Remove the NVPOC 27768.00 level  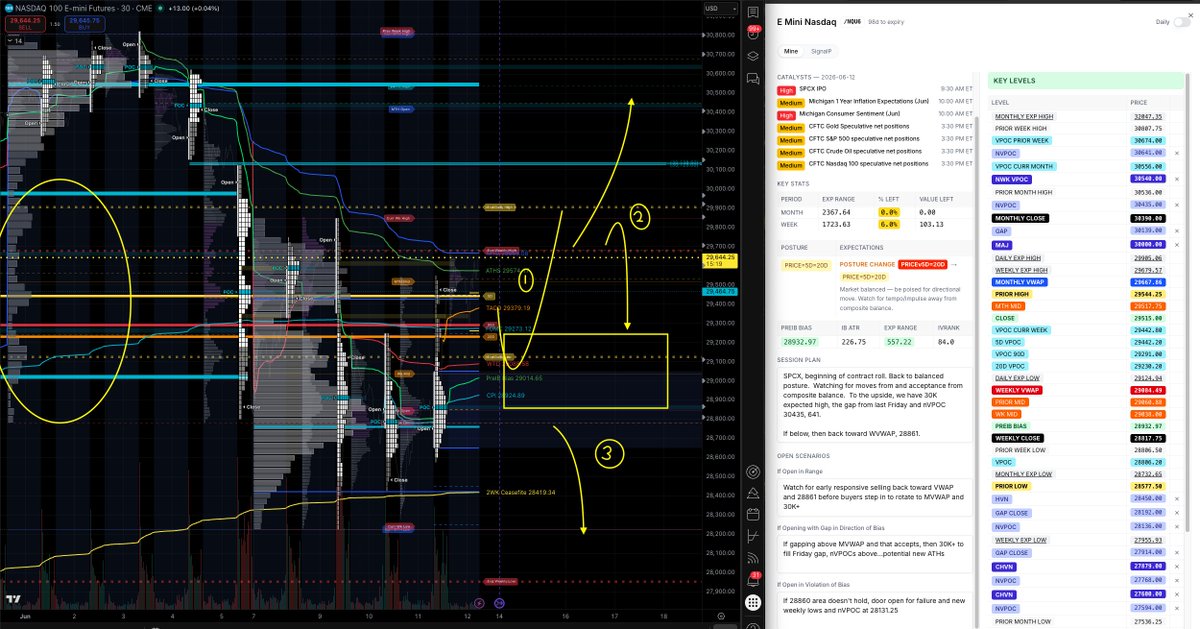[1176, 579]
